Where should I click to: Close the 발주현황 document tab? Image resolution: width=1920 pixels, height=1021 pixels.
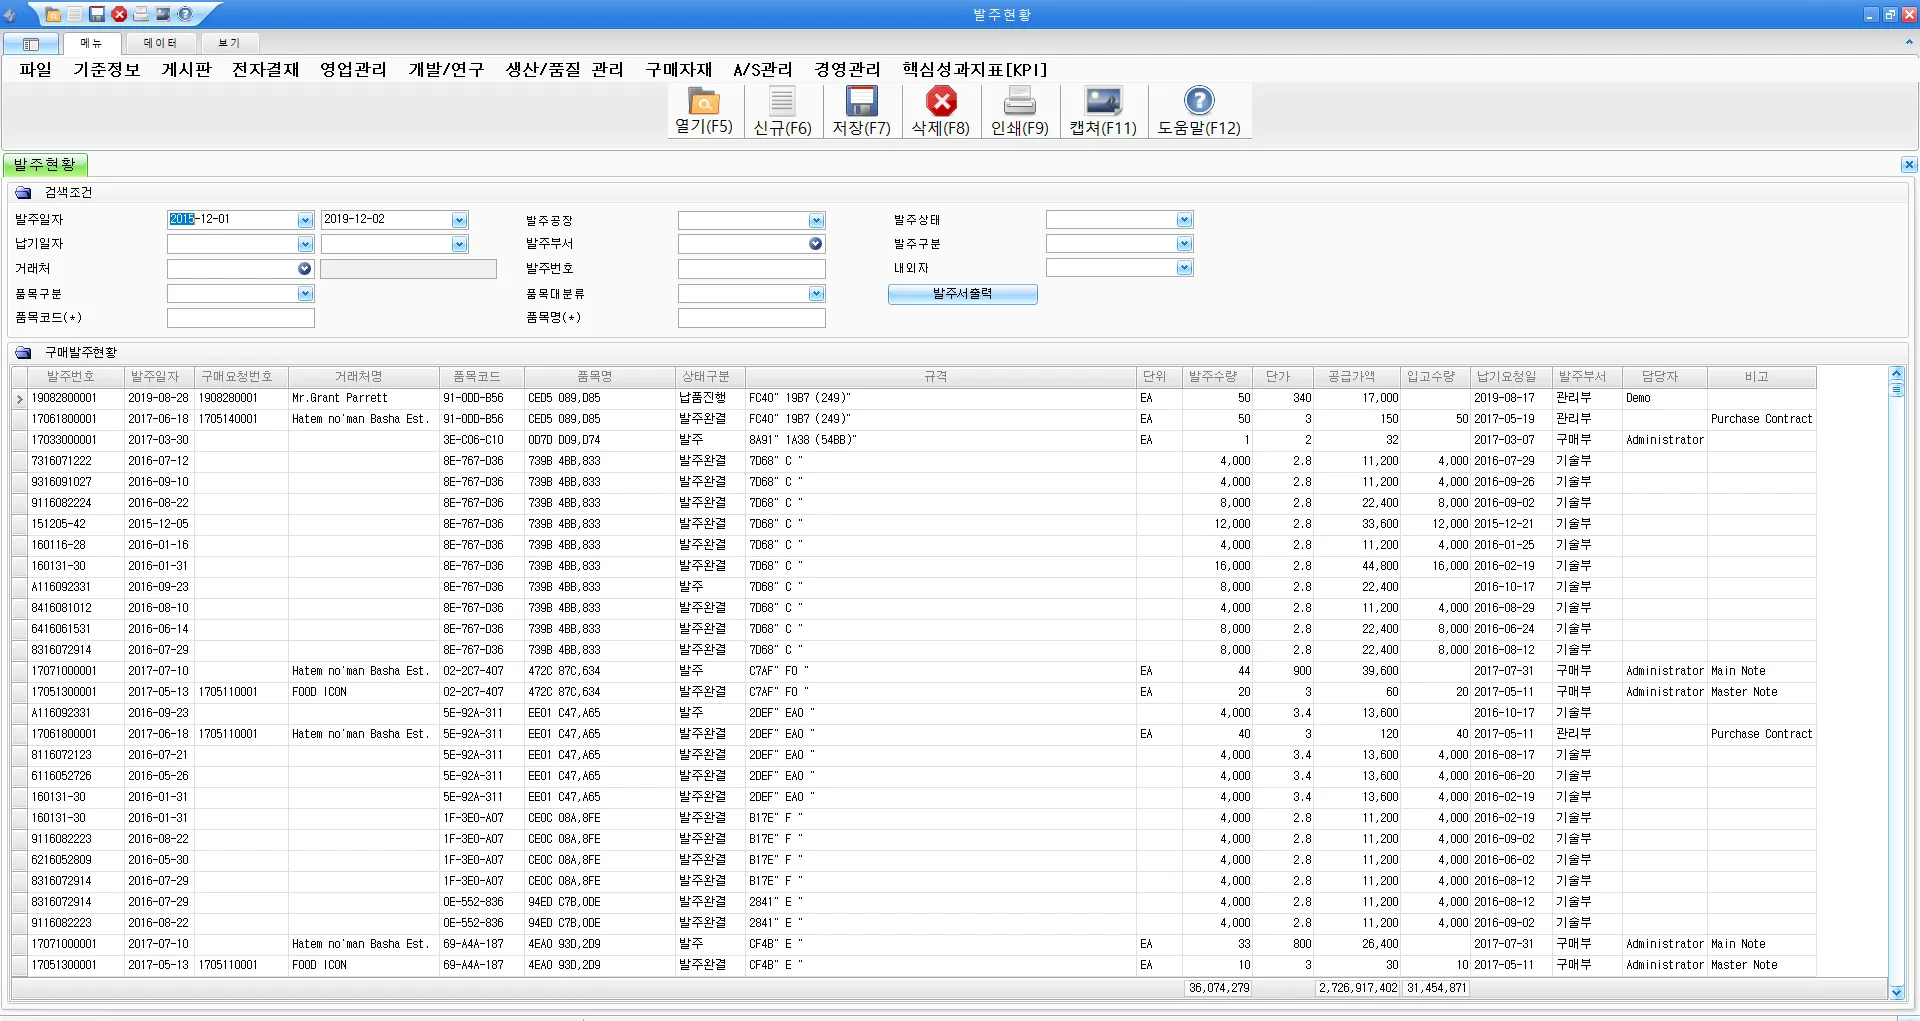(1908, 165)
